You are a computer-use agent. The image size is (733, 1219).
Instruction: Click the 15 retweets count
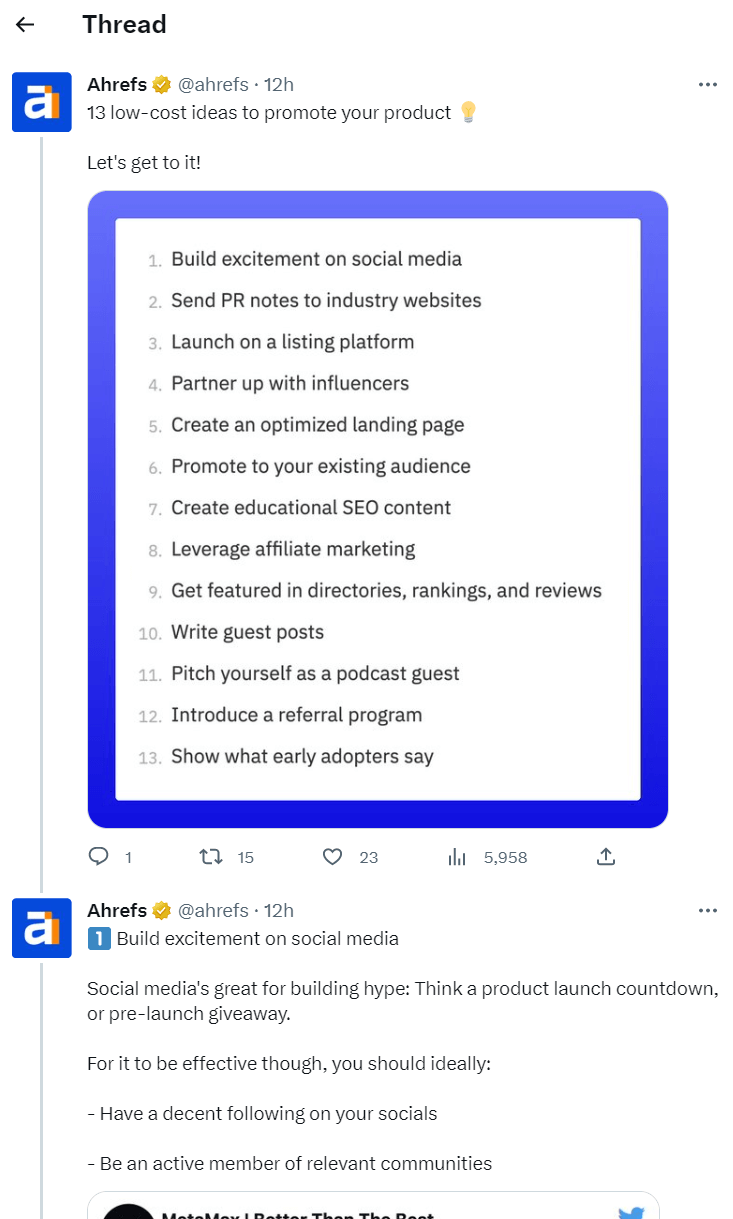click(x=246, y=857)
